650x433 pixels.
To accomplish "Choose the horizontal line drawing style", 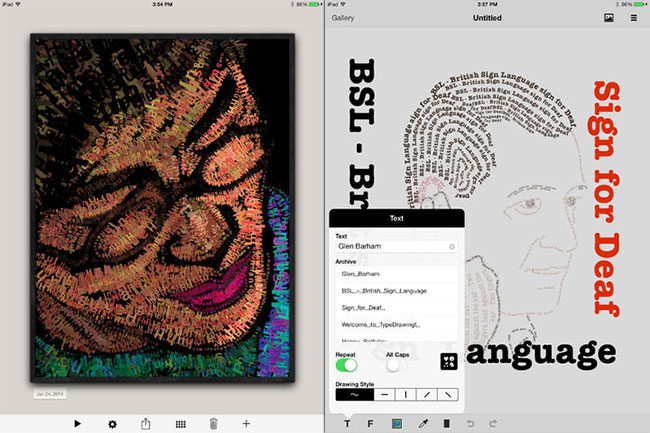I will coord(384,394).
